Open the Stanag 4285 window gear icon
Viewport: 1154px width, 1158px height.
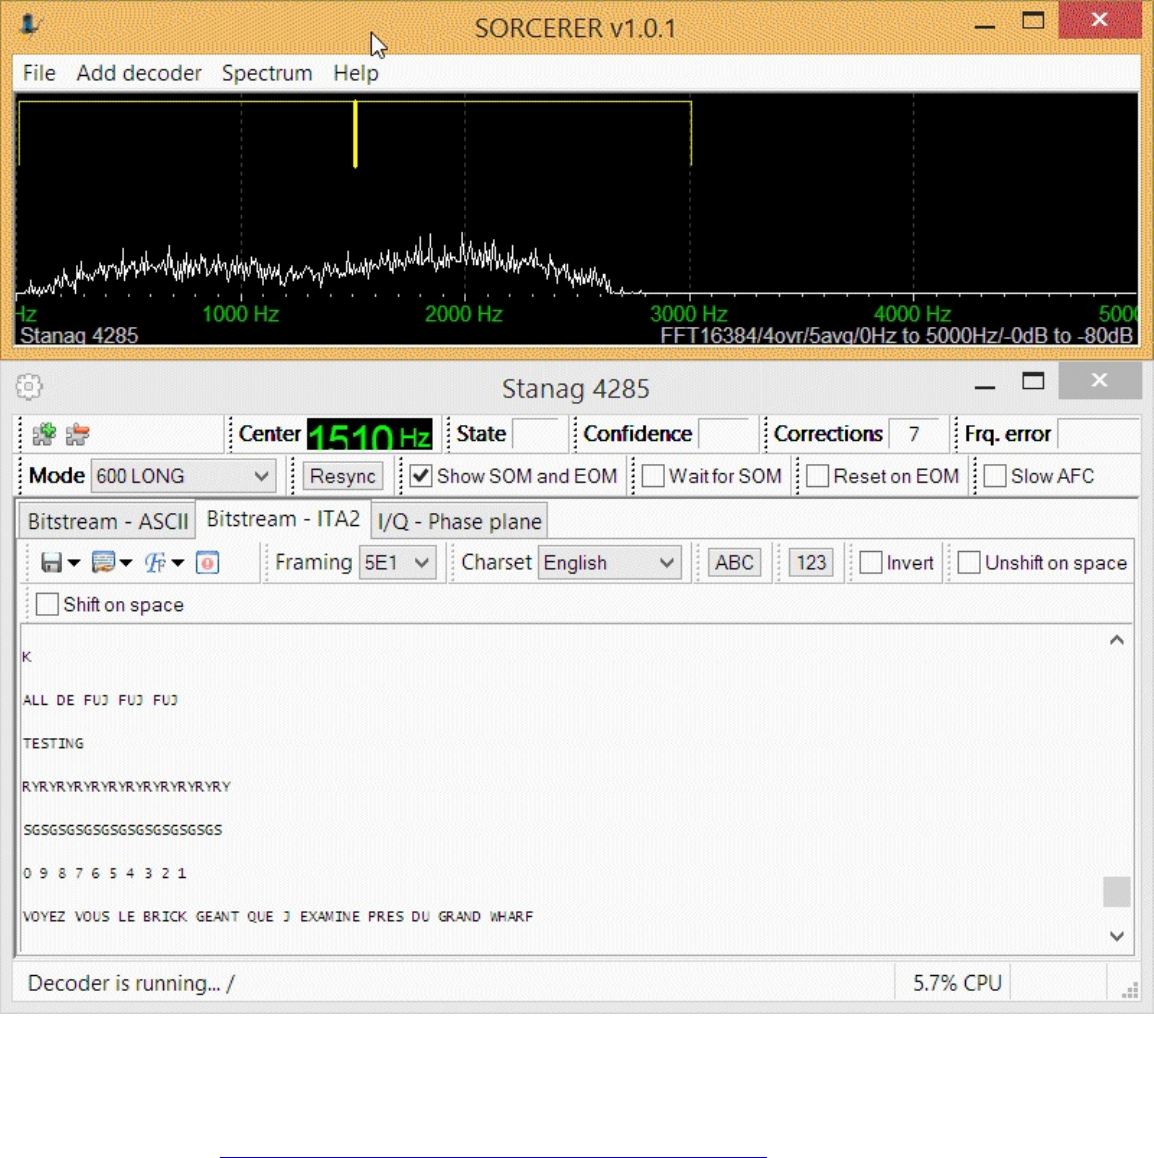[x=29, y=386]
